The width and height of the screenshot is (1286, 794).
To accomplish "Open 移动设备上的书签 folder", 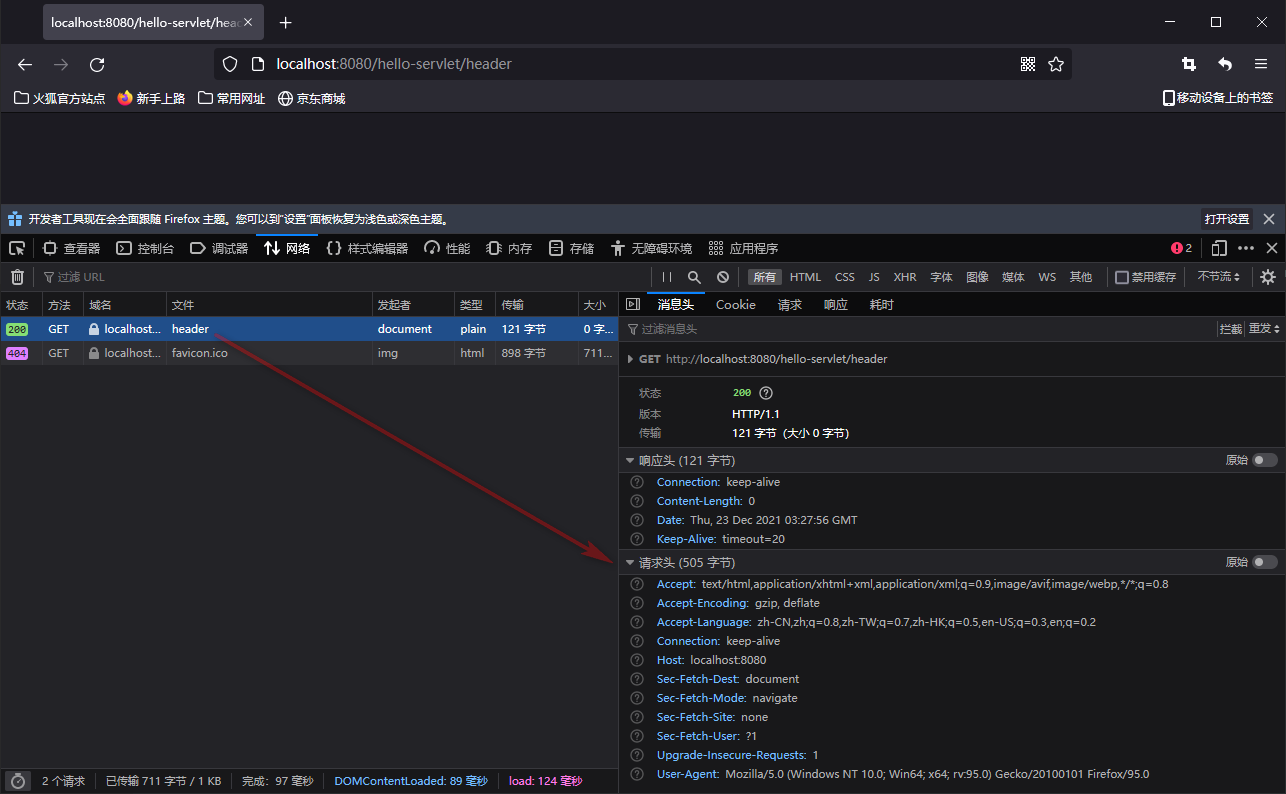I will click(1217, 98).
